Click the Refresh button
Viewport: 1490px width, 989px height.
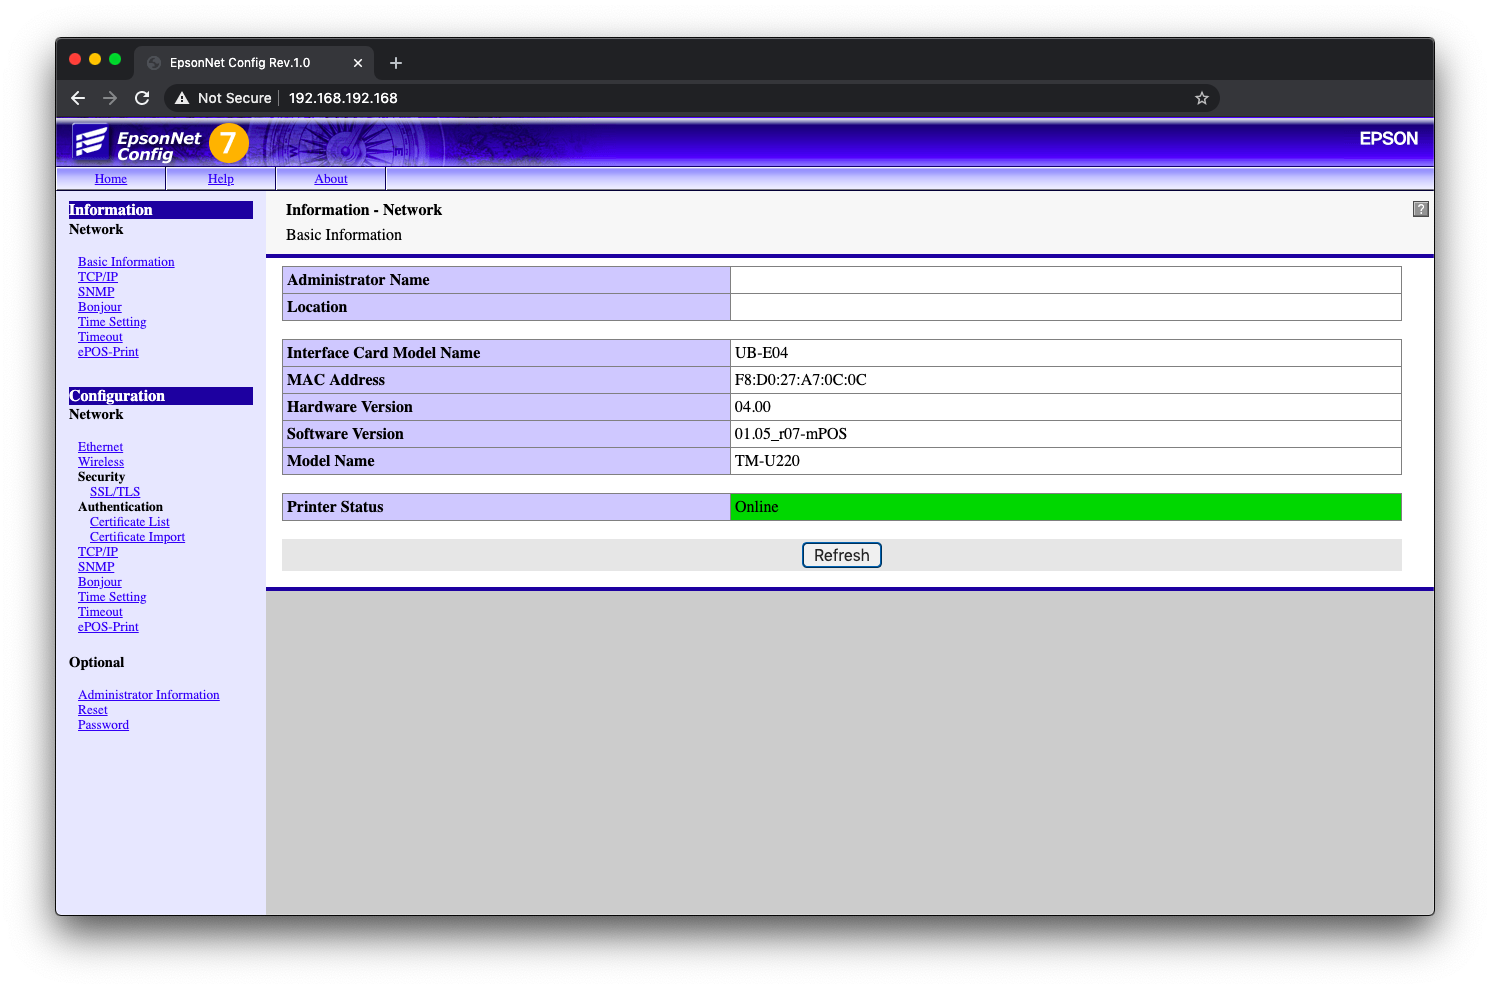pyautogui.click(x=842, y=555)
